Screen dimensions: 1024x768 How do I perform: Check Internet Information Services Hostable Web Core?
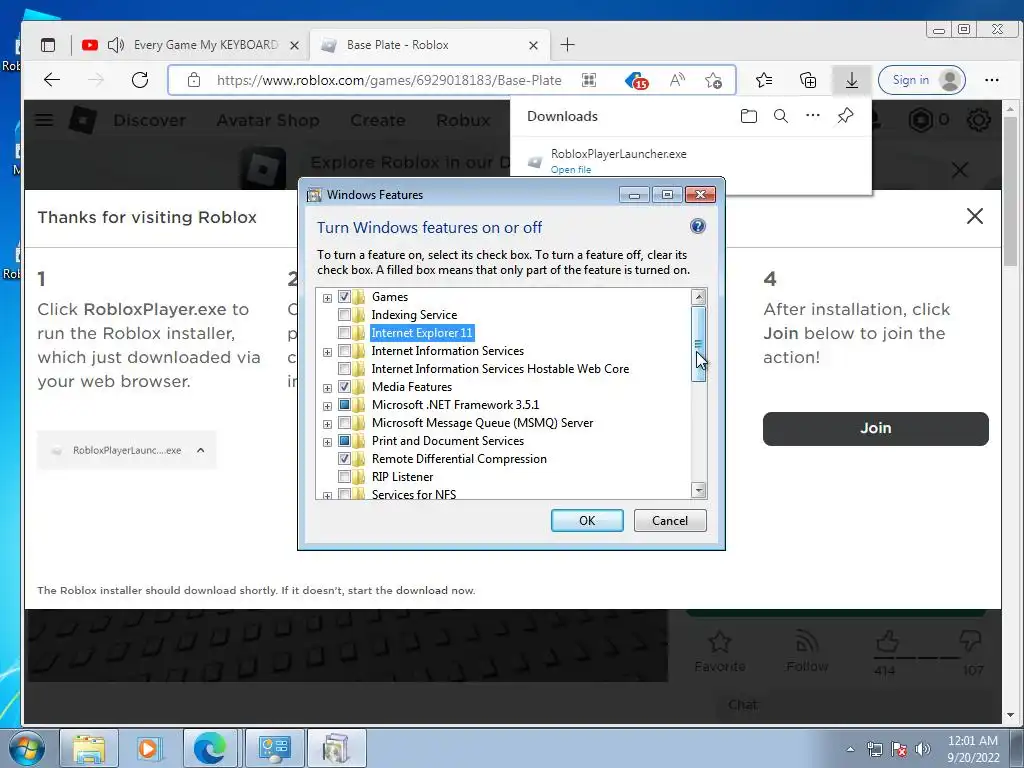pos(344,368)
